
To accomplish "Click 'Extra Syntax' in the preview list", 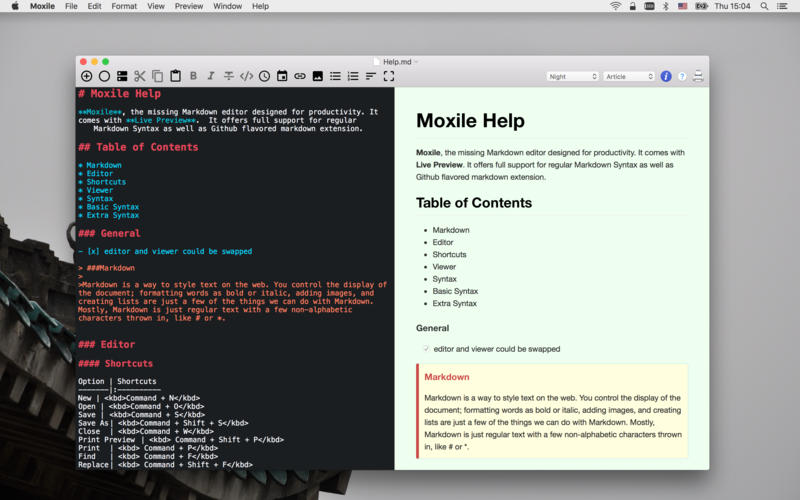I will (x=455, y=304).
